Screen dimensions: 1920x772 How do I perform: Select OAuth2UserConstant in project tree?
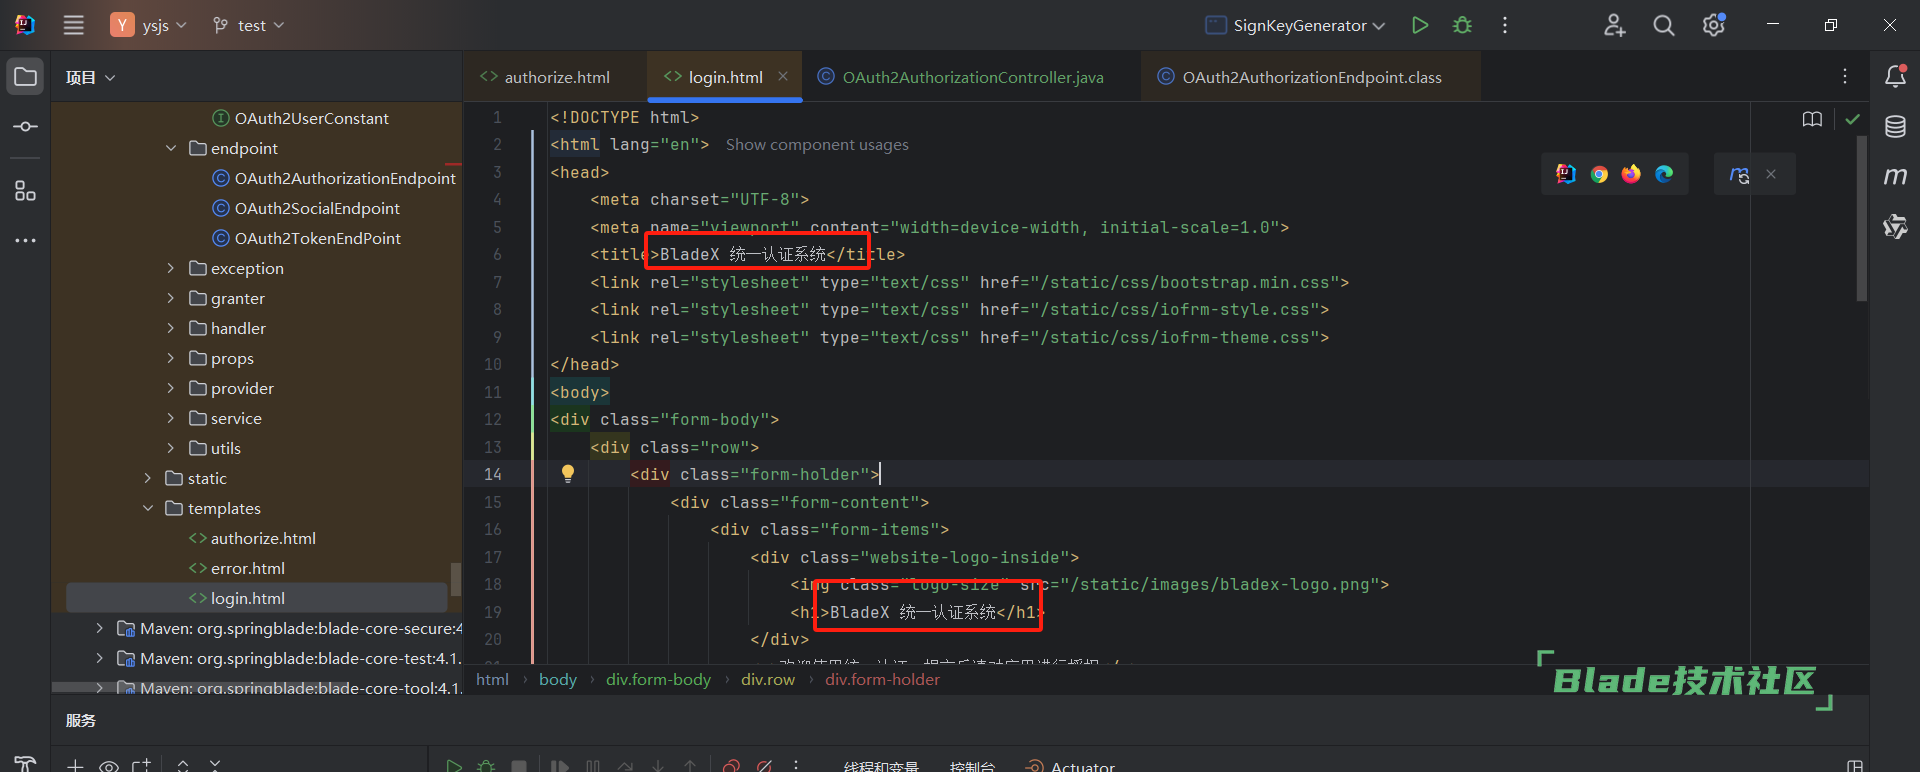pyautogui.click(x=311, y=118)
